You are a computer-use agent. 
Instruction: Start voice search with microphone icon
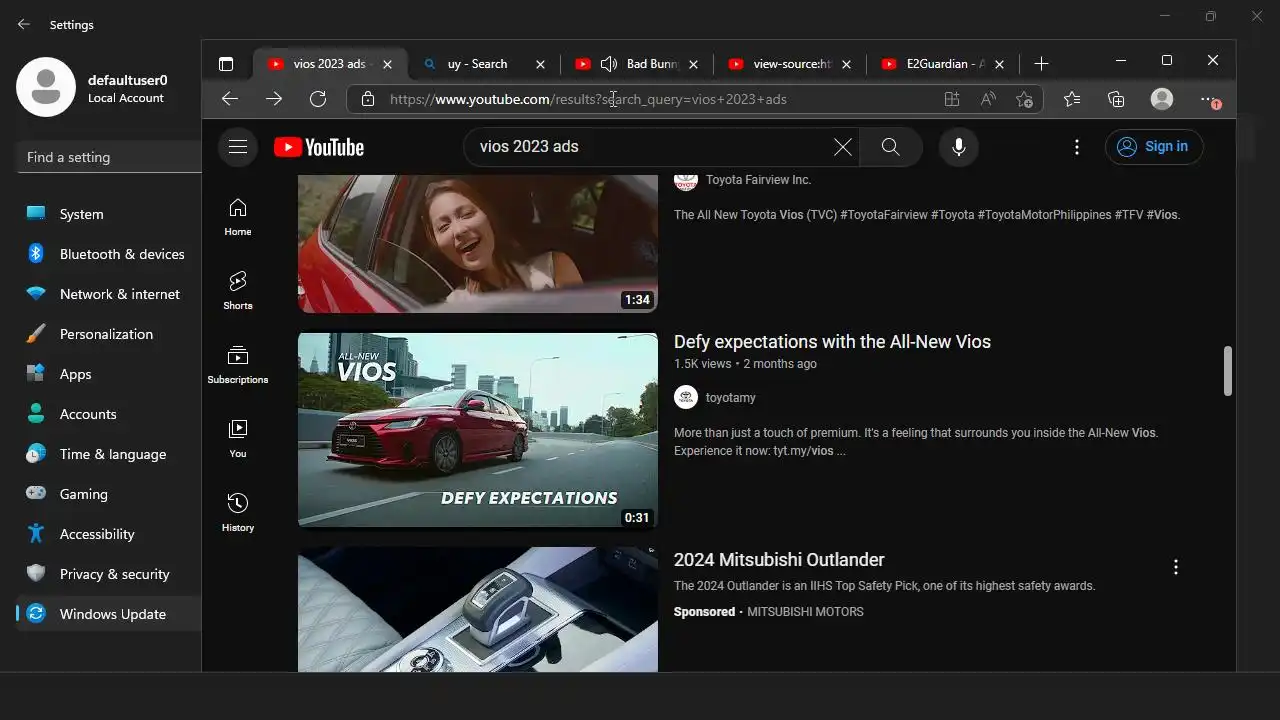tap(958, 147)
